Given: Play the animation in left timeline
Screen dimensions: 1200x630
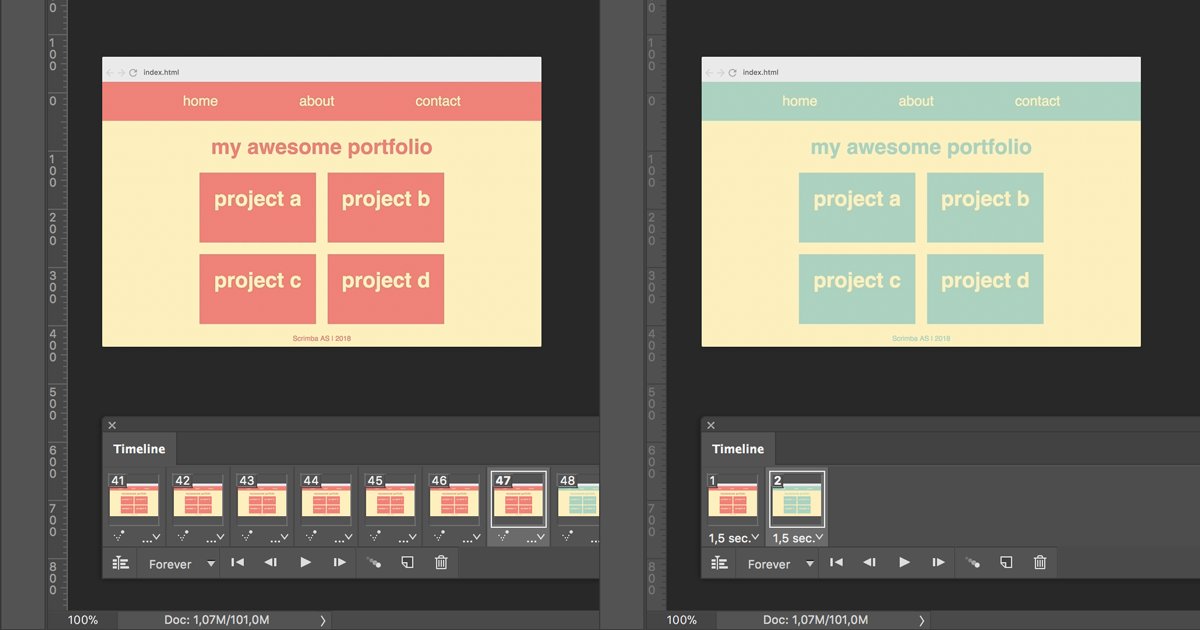Looking at the screenshot, I should click(x=306, y=563).
